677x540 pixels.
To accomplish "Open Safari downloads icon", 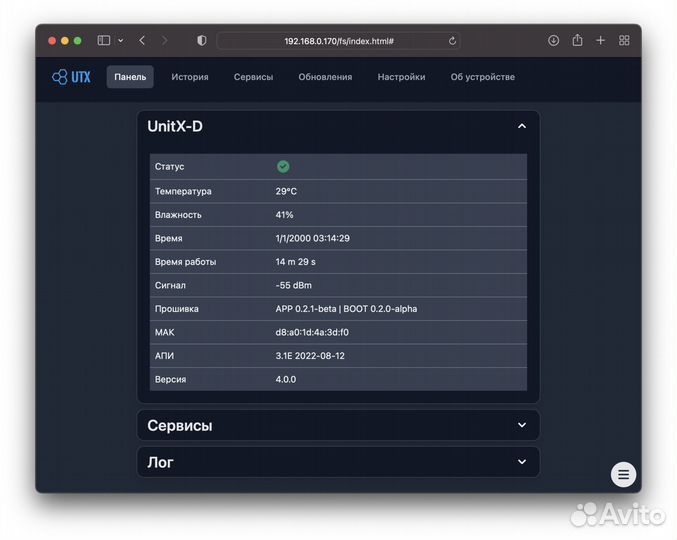I will pyautogui.click(x=553, y=41).
